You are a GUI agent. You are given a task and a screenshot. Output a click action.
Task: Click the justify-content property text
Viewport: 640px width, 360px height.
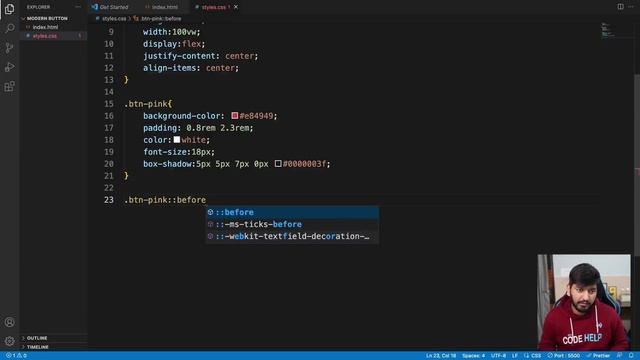179,56
